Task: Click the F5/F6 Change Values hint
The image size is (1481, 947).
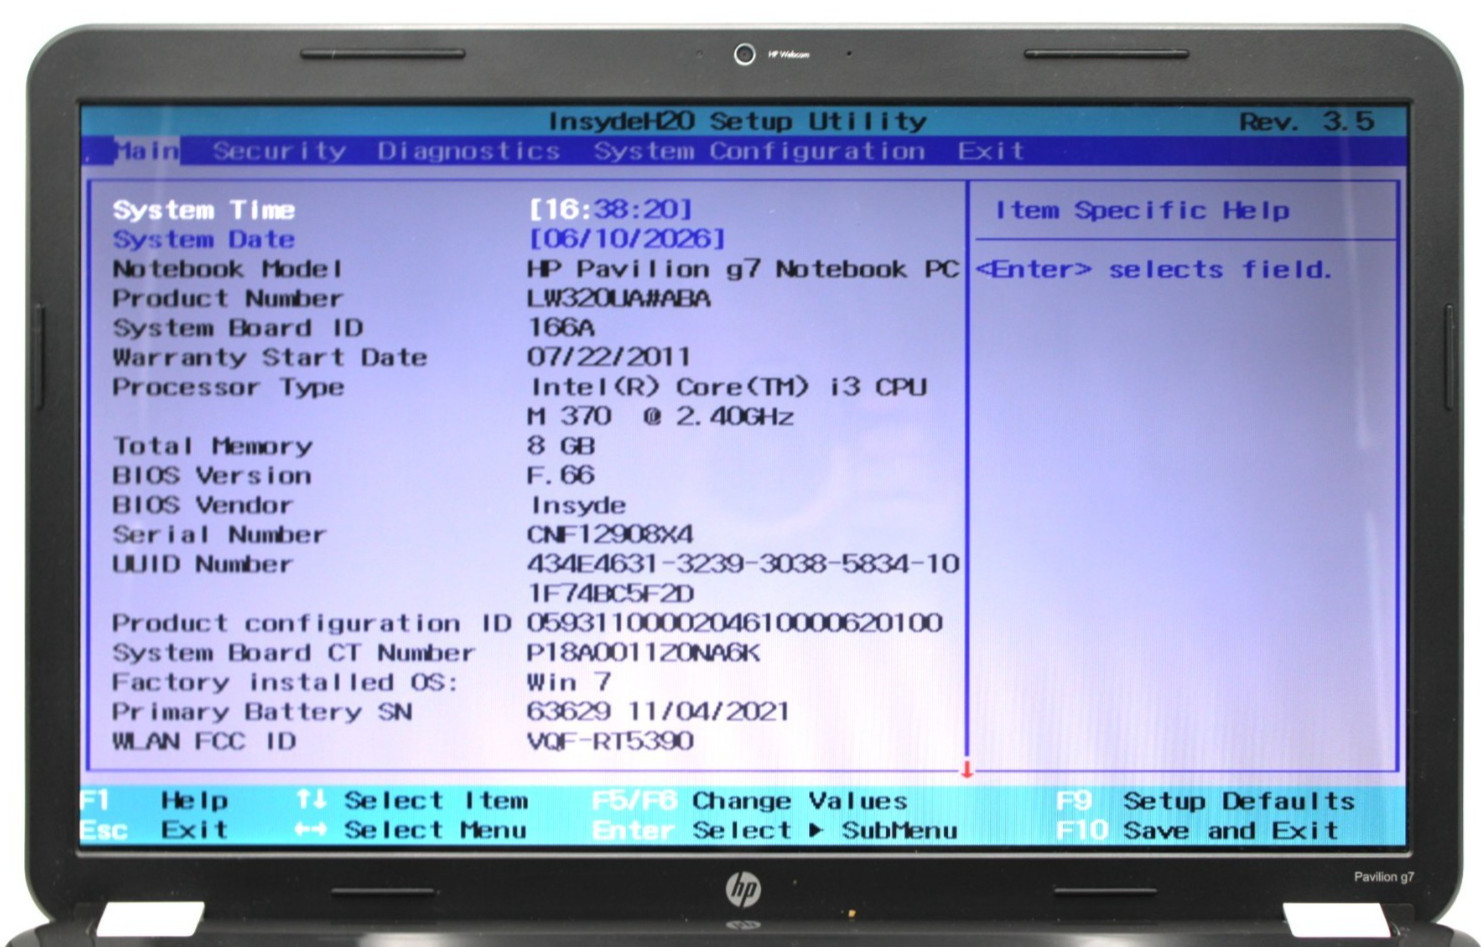Action: pos(750,800)
